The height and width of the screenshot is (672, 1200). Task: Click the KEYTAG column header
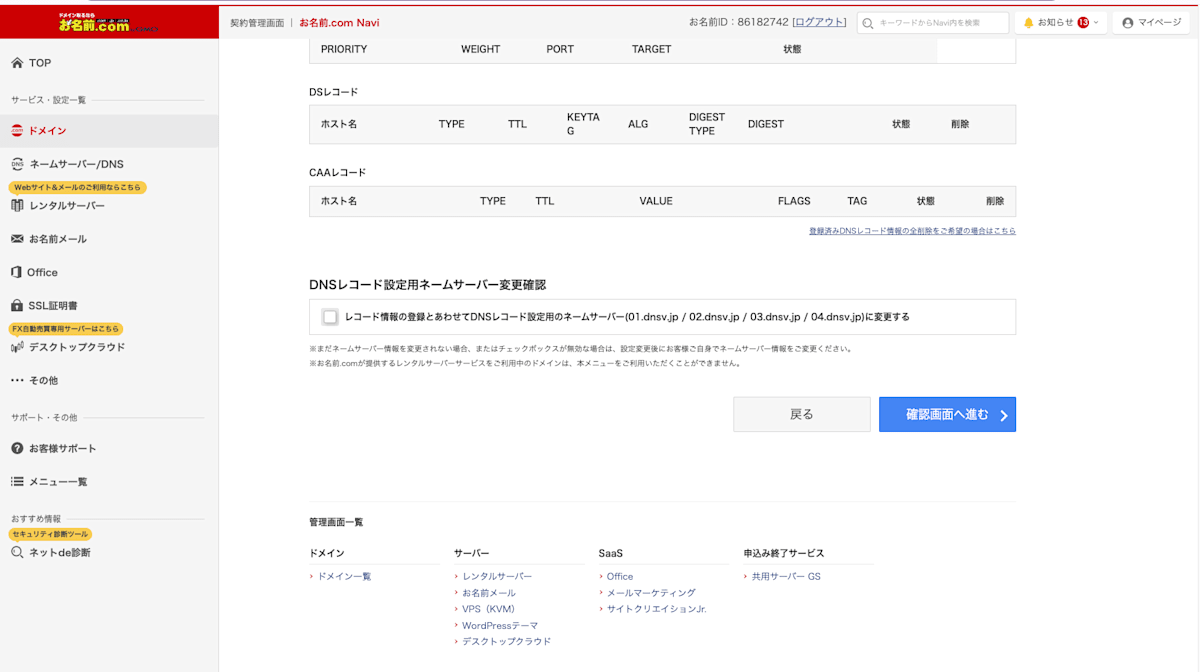(x=584, y=124)
